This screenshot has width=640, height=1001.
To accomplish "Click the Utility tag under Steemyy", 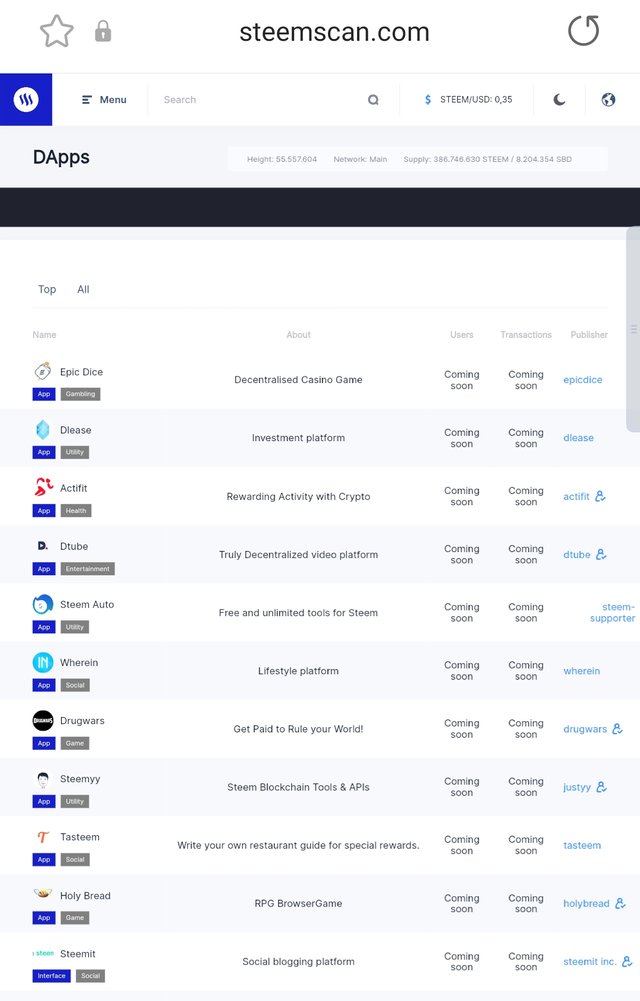I will [x=75, y=801].
